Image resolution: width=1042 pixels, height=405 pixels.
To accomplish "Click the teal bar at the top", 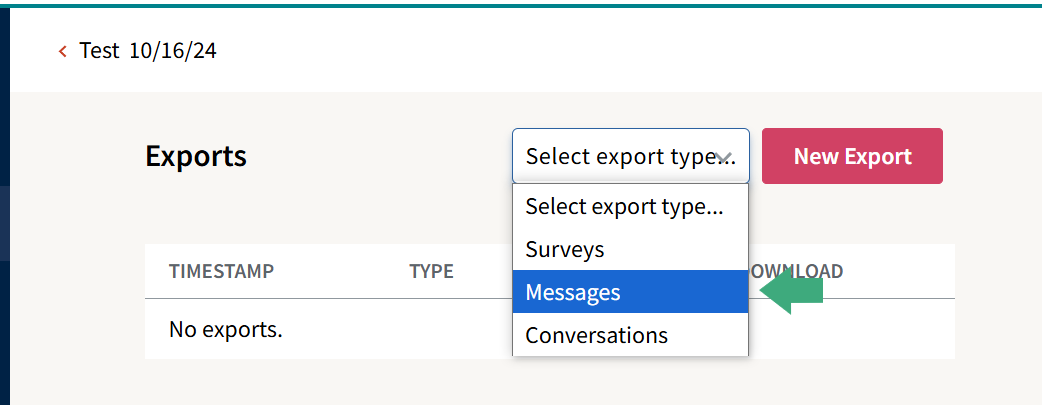I will (520, 3).
